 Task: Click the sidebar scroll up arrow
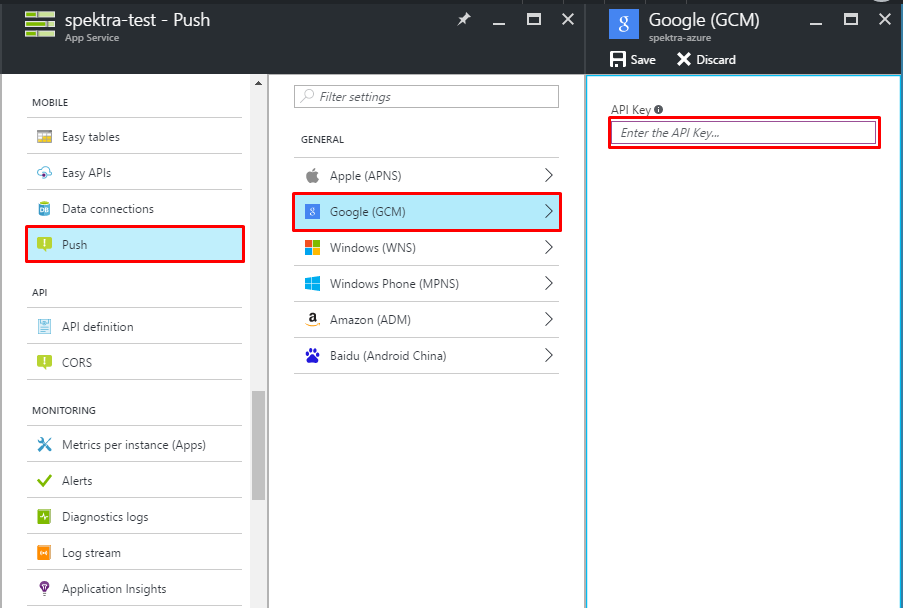tap(259, 83)
